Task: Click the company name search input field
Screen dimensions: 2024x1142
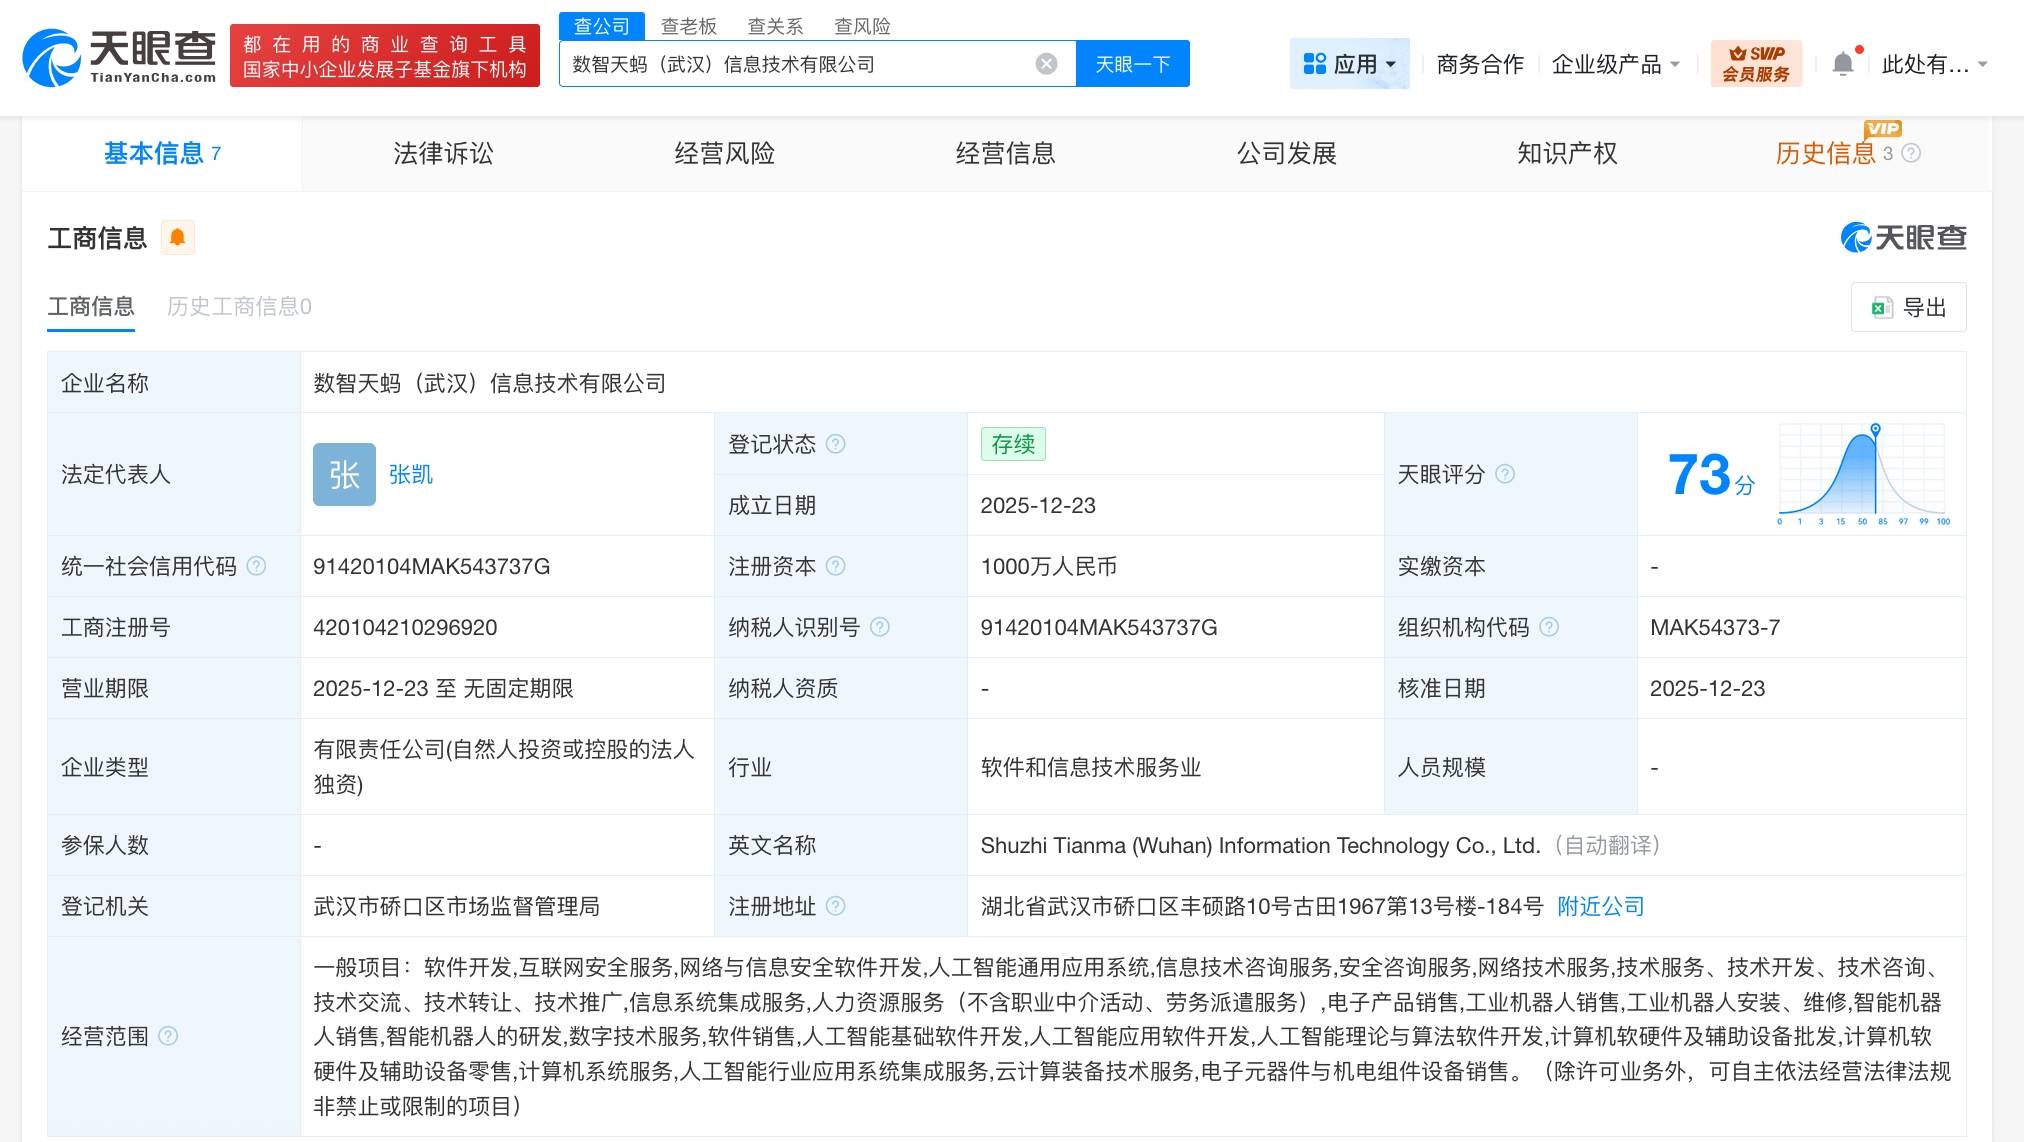Action: [x=800, y=64]
